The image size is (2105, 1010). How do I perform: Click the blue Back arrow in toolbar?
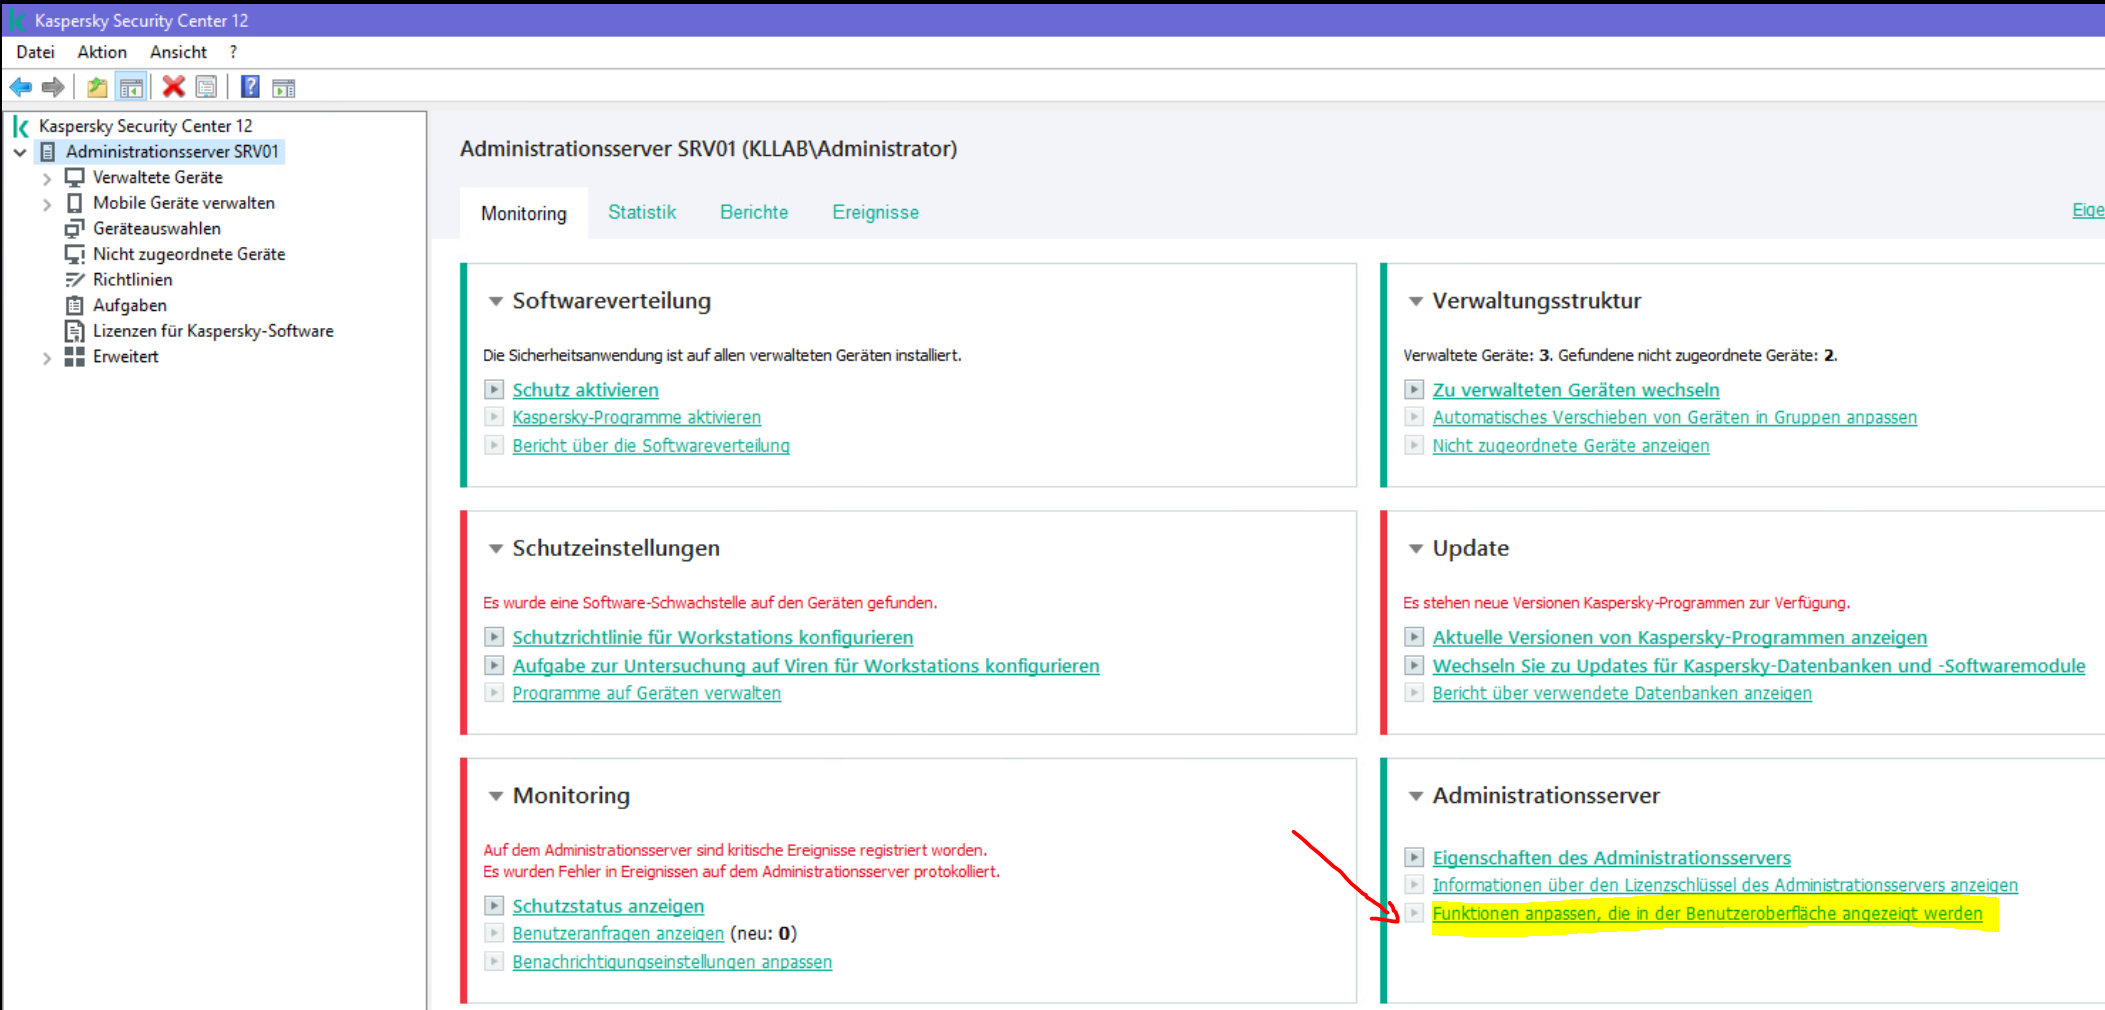pos(21,87)
